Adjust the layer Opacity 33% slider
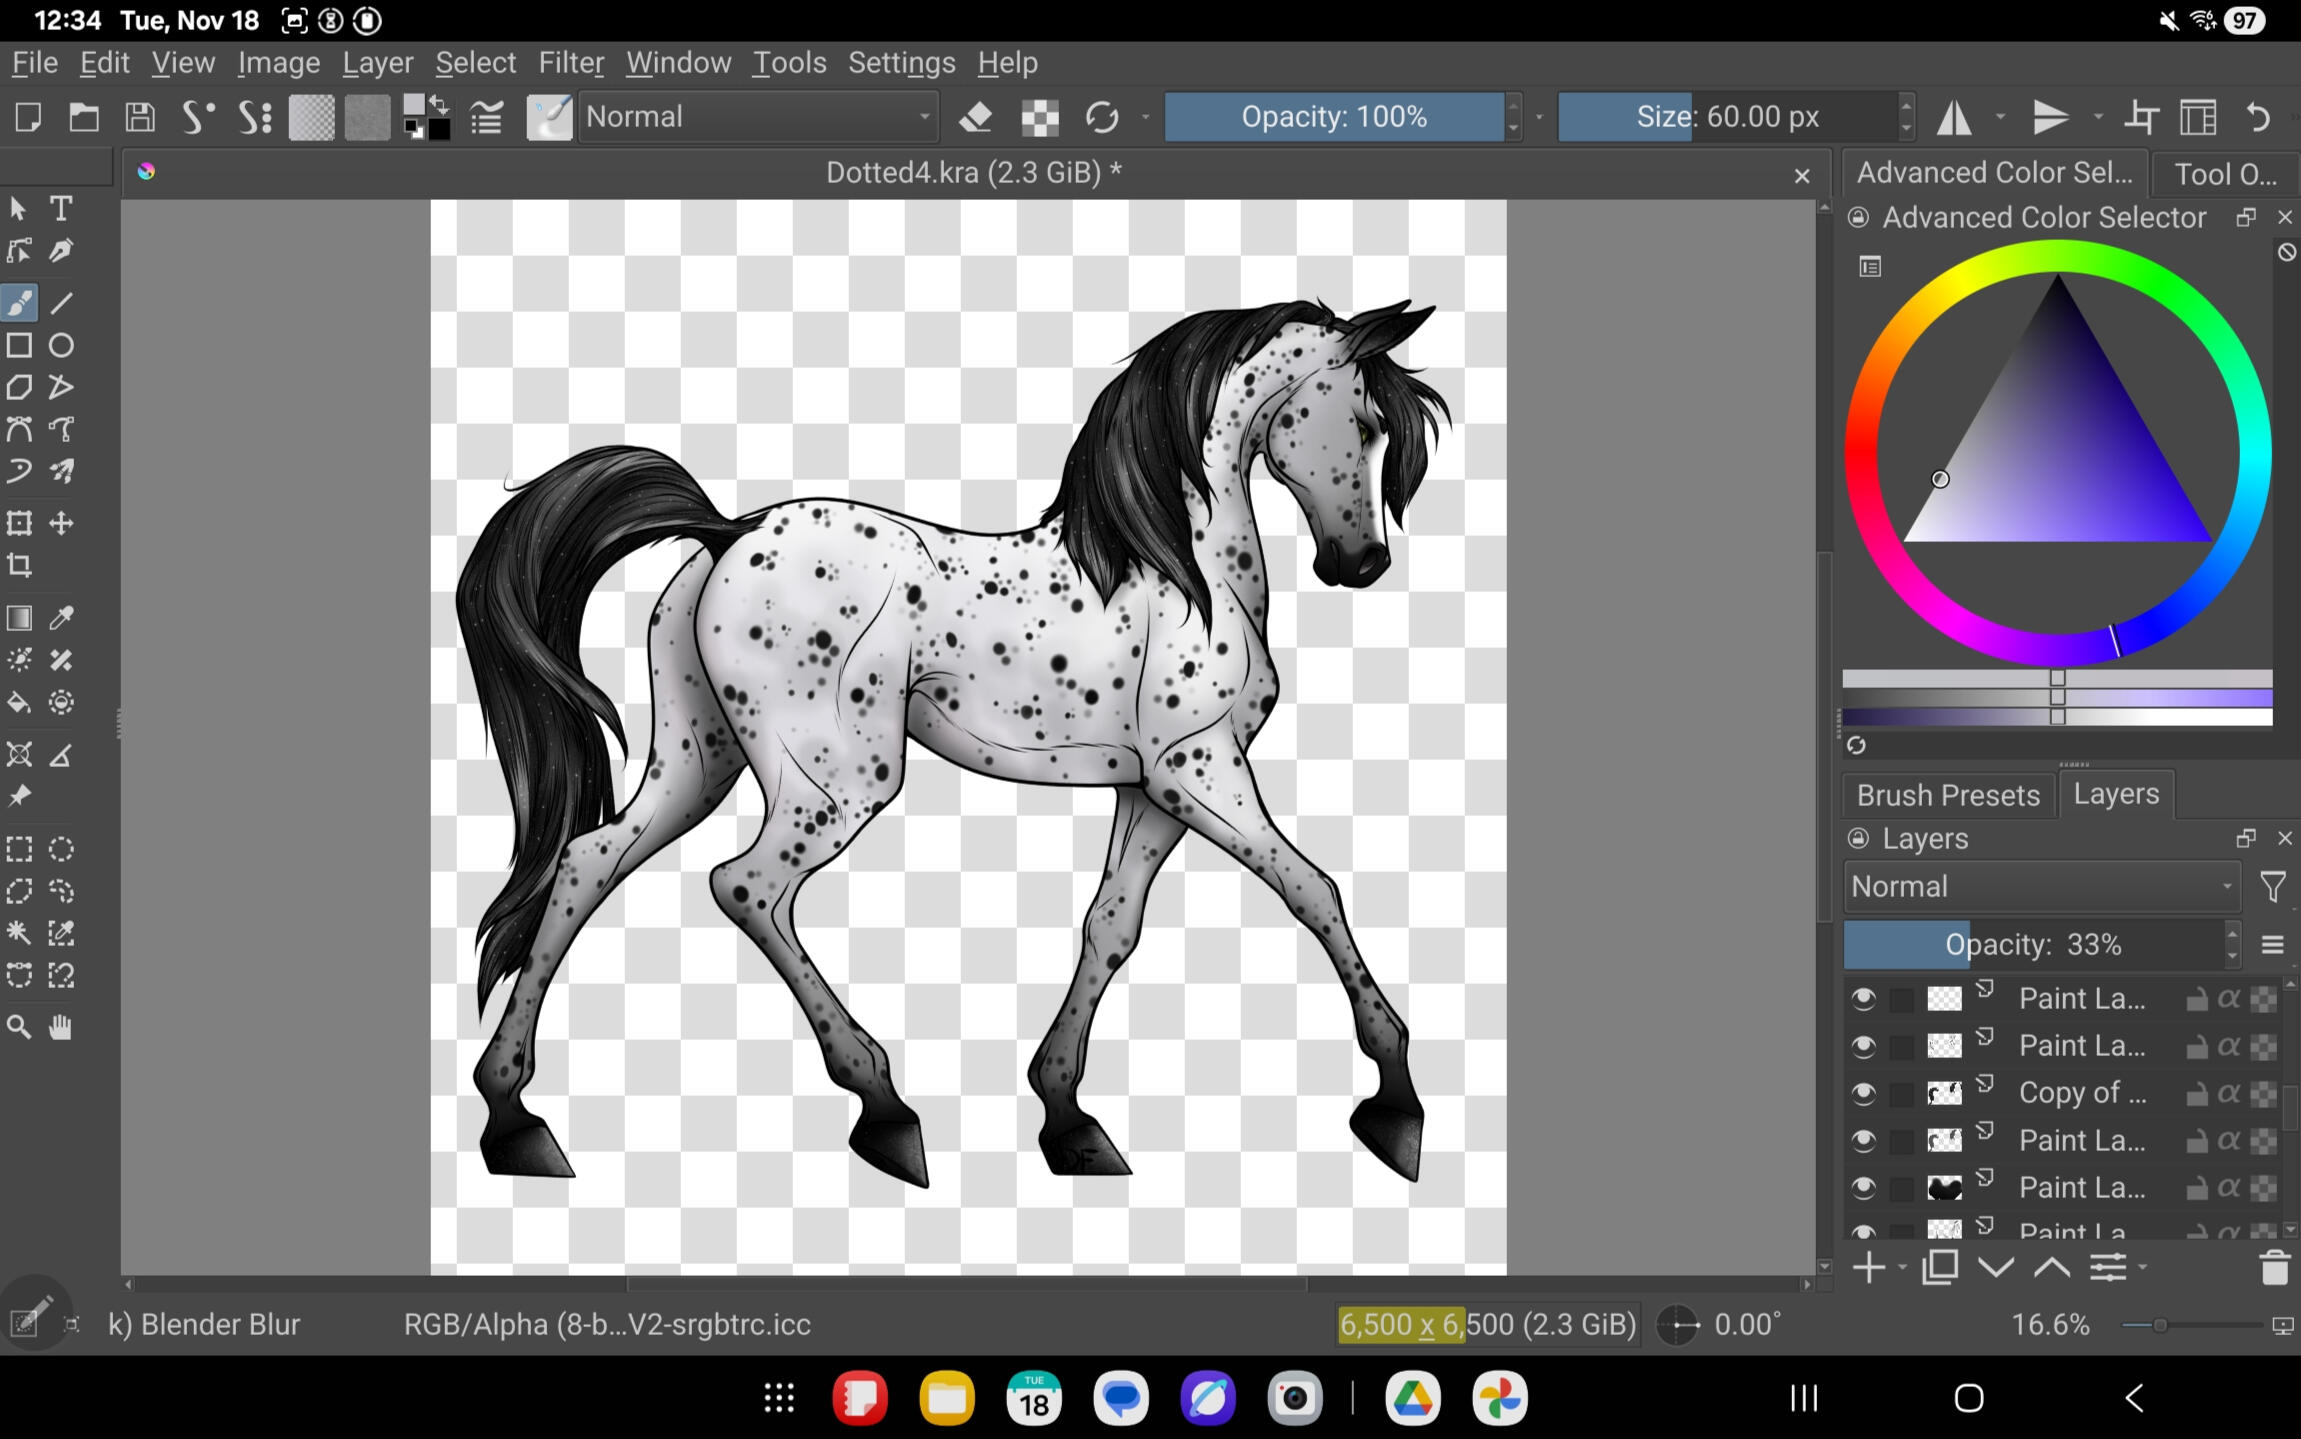Screen dimensions: 2301x1439 [2033, 945]
